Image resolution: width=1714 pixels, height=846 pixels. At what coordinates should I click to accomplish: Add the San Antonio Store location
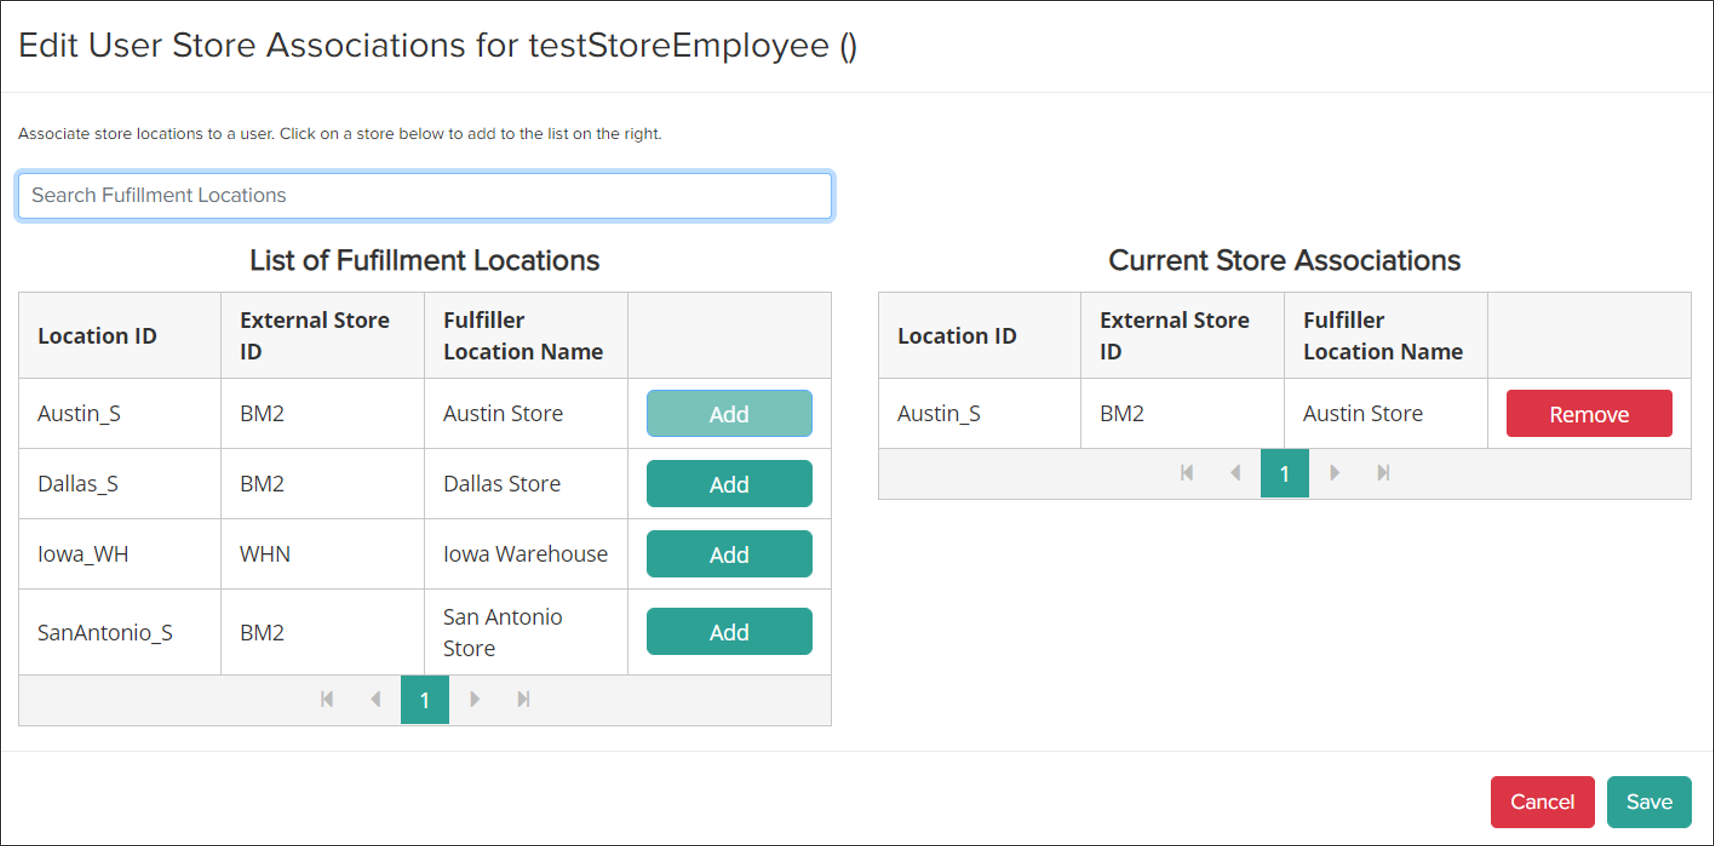[729, 632]
